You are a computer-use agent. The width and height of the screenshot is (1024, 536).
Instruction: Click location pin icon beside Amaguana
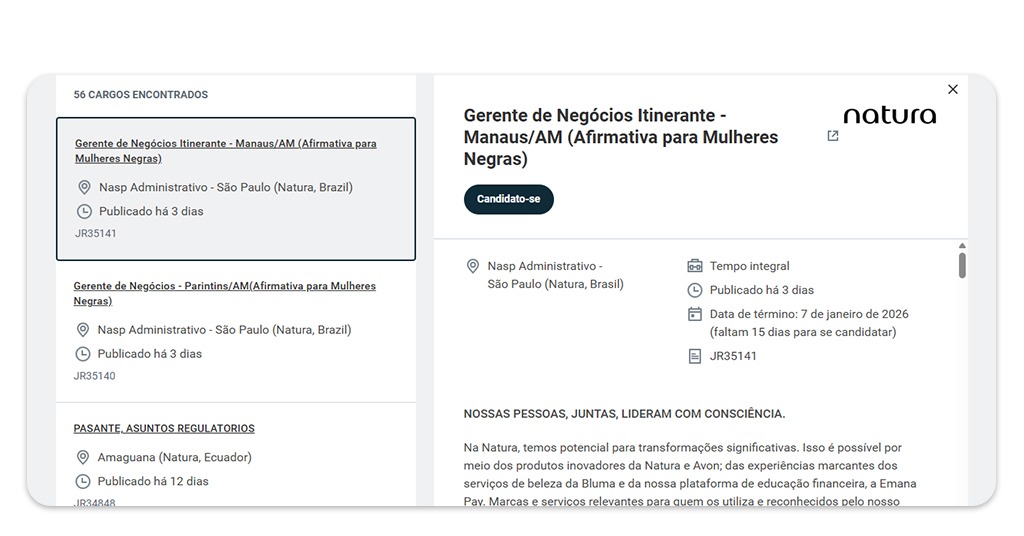[x=83, y=457]
